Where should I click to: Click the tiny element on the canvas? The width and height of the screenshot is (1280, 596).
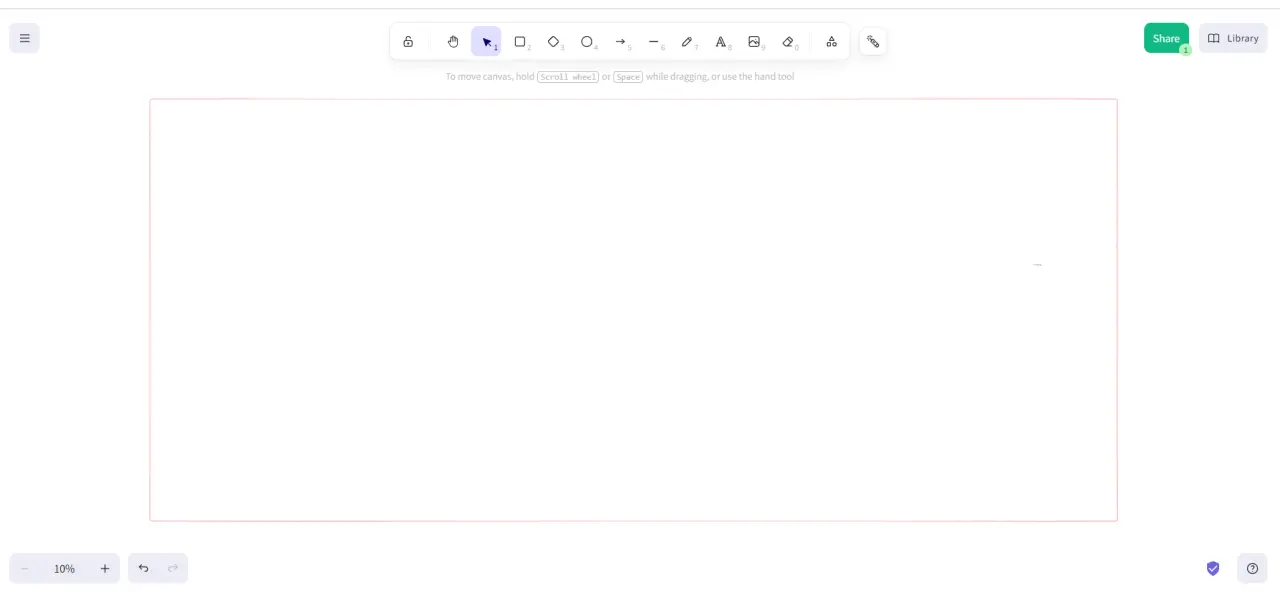1037,265
